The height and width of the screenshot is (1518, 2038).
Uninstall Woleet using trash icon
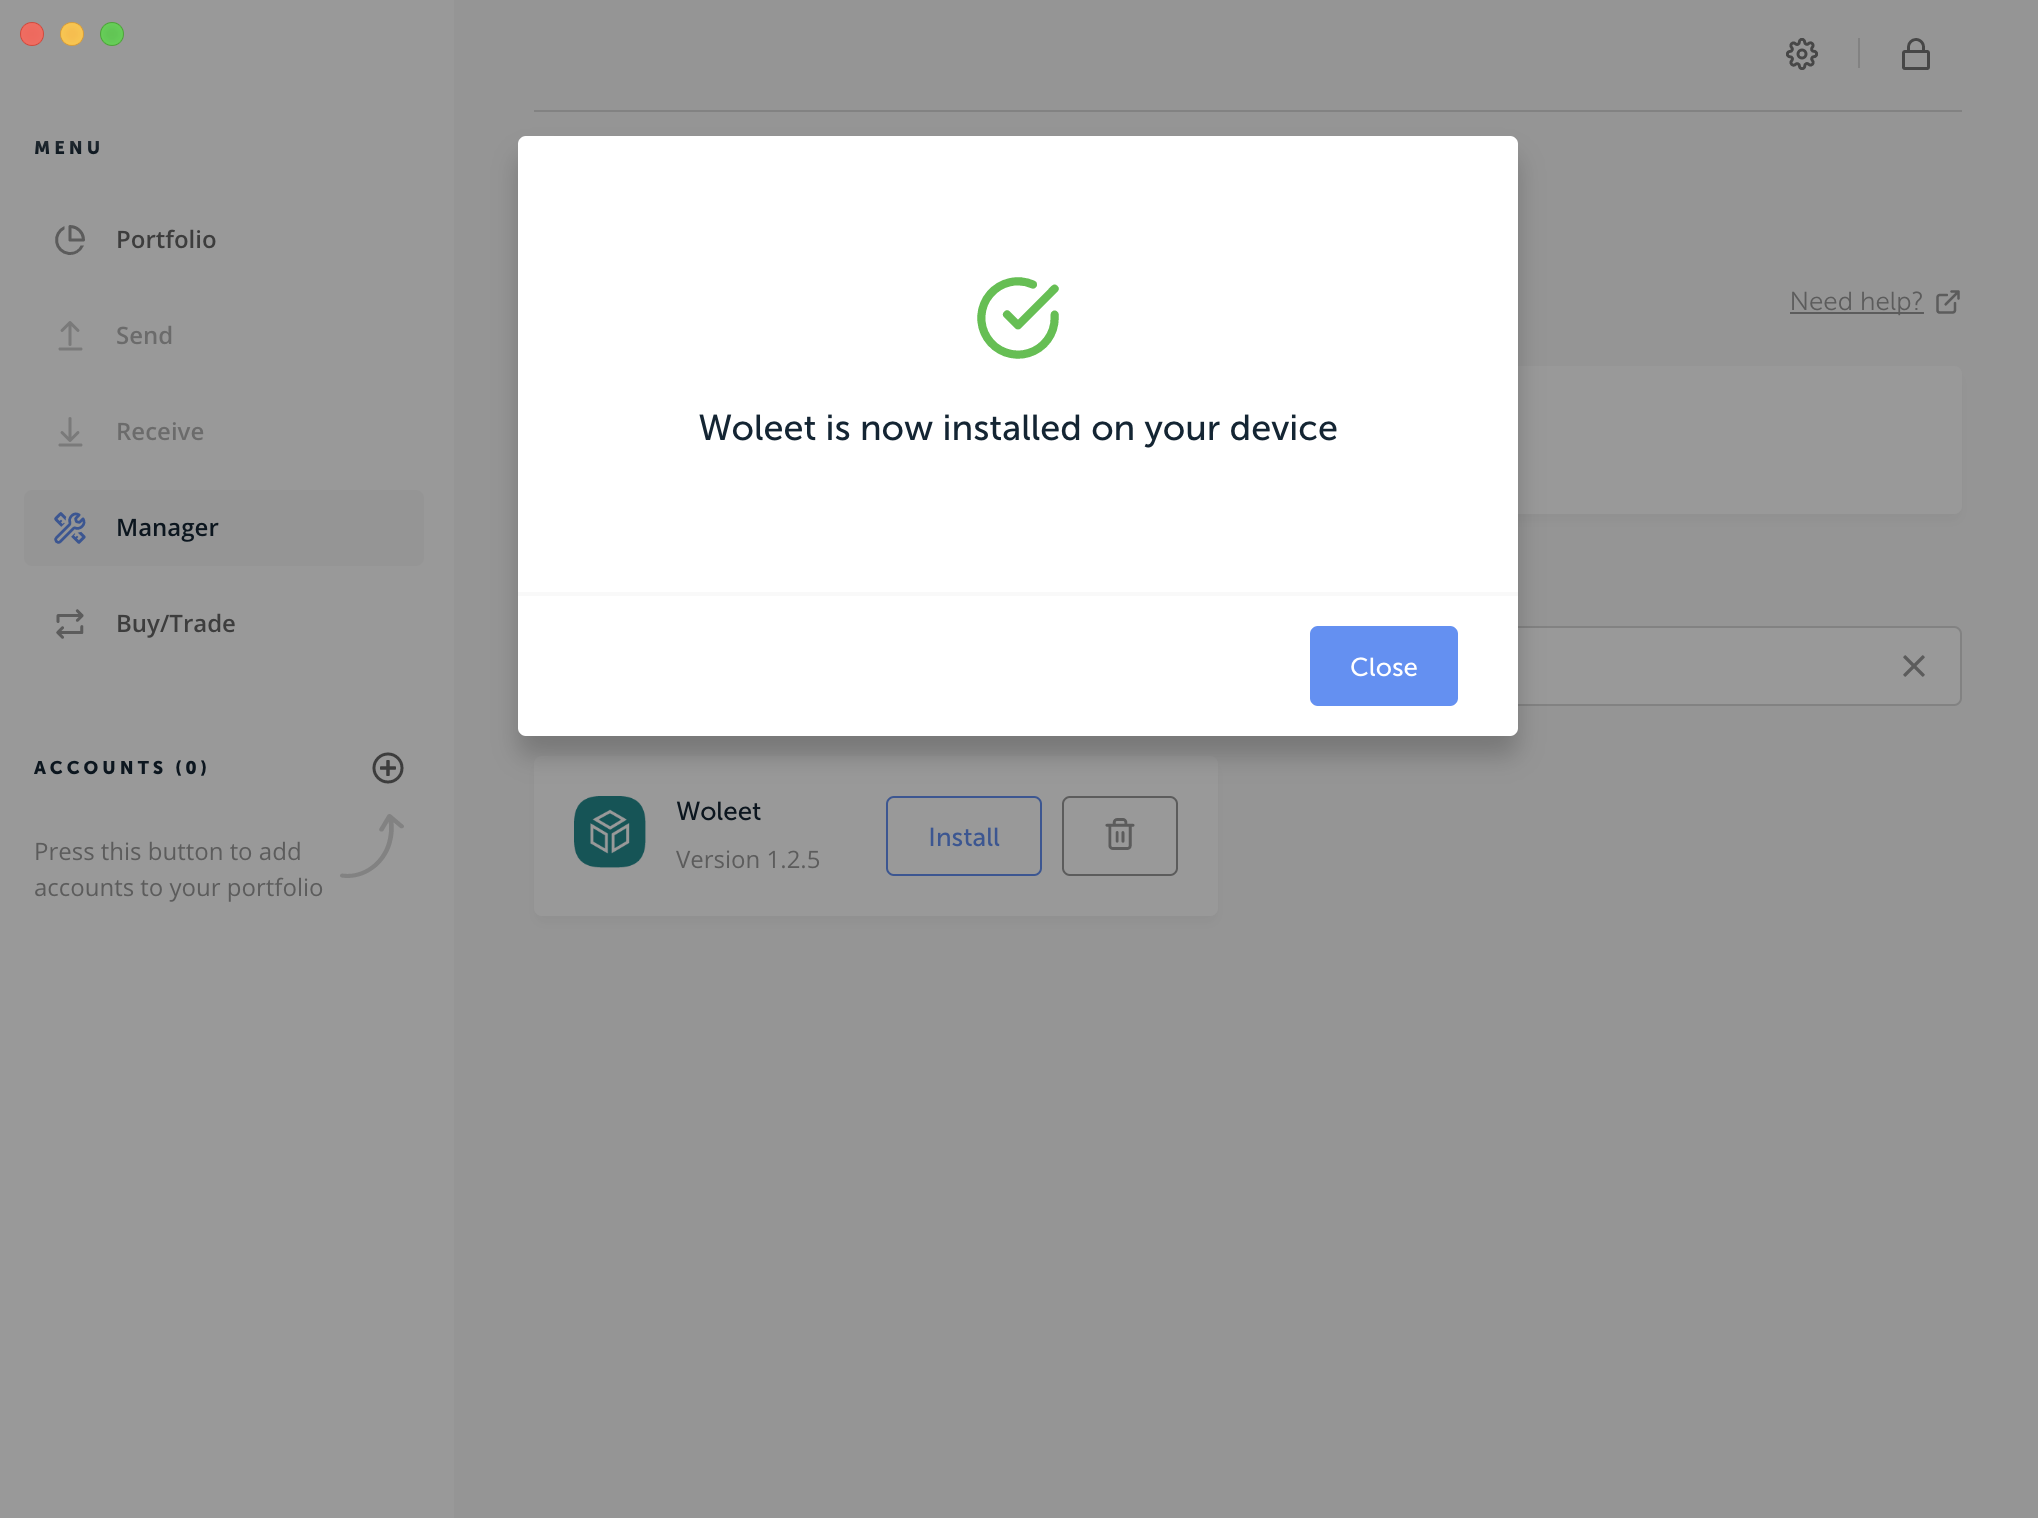[x=1119, y=836]
